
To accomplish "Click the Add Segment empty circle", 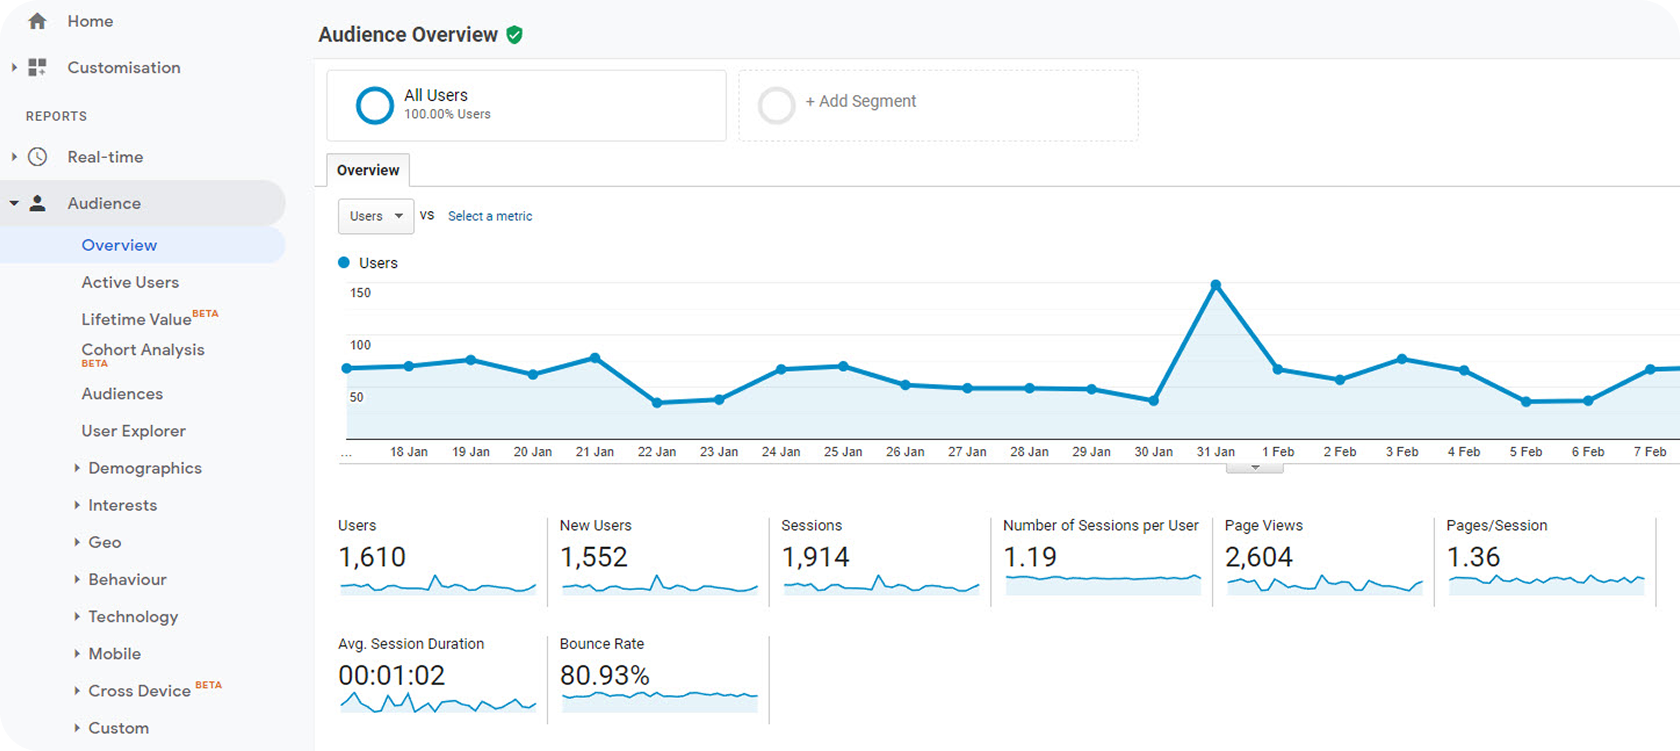I will pos(776,105).
